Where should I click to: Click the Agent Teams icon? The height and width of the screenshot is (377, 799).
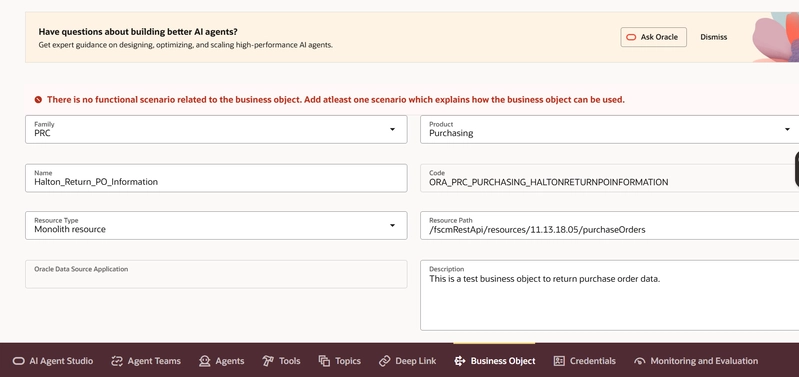(x=117, y=361)
